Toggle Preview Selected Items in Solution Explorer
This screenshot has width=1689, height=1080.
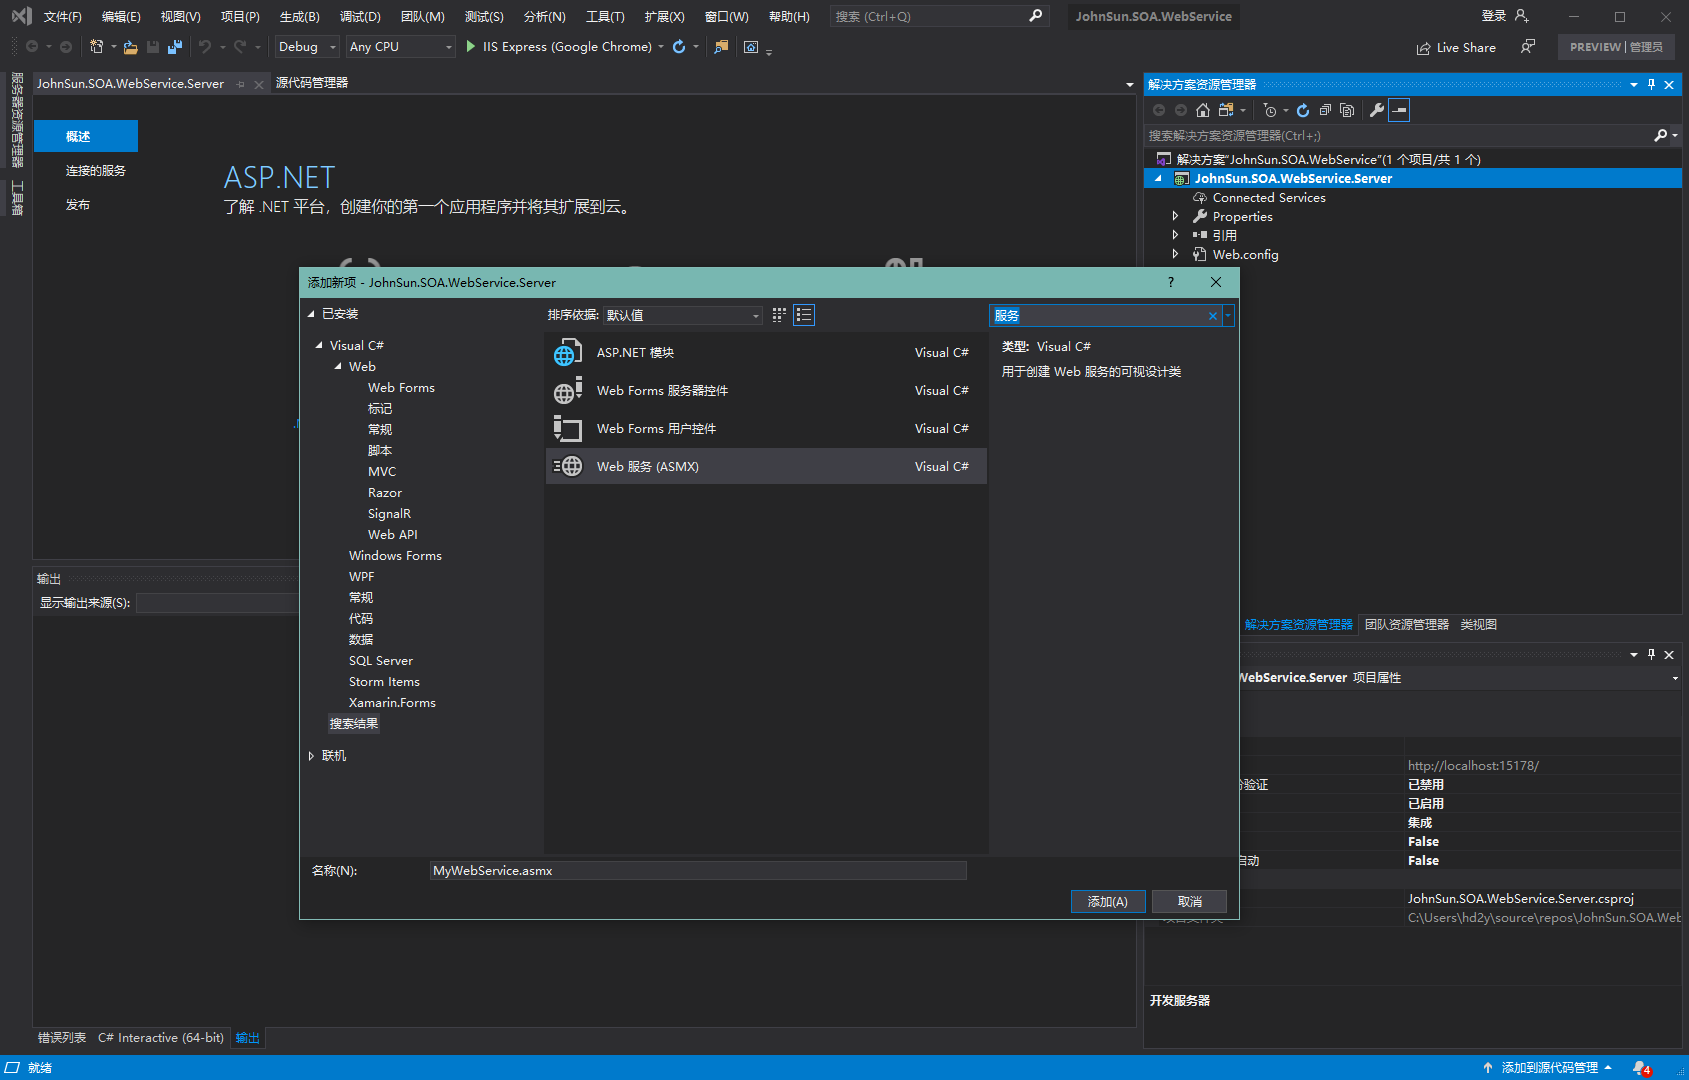[x=1399, y=110]
